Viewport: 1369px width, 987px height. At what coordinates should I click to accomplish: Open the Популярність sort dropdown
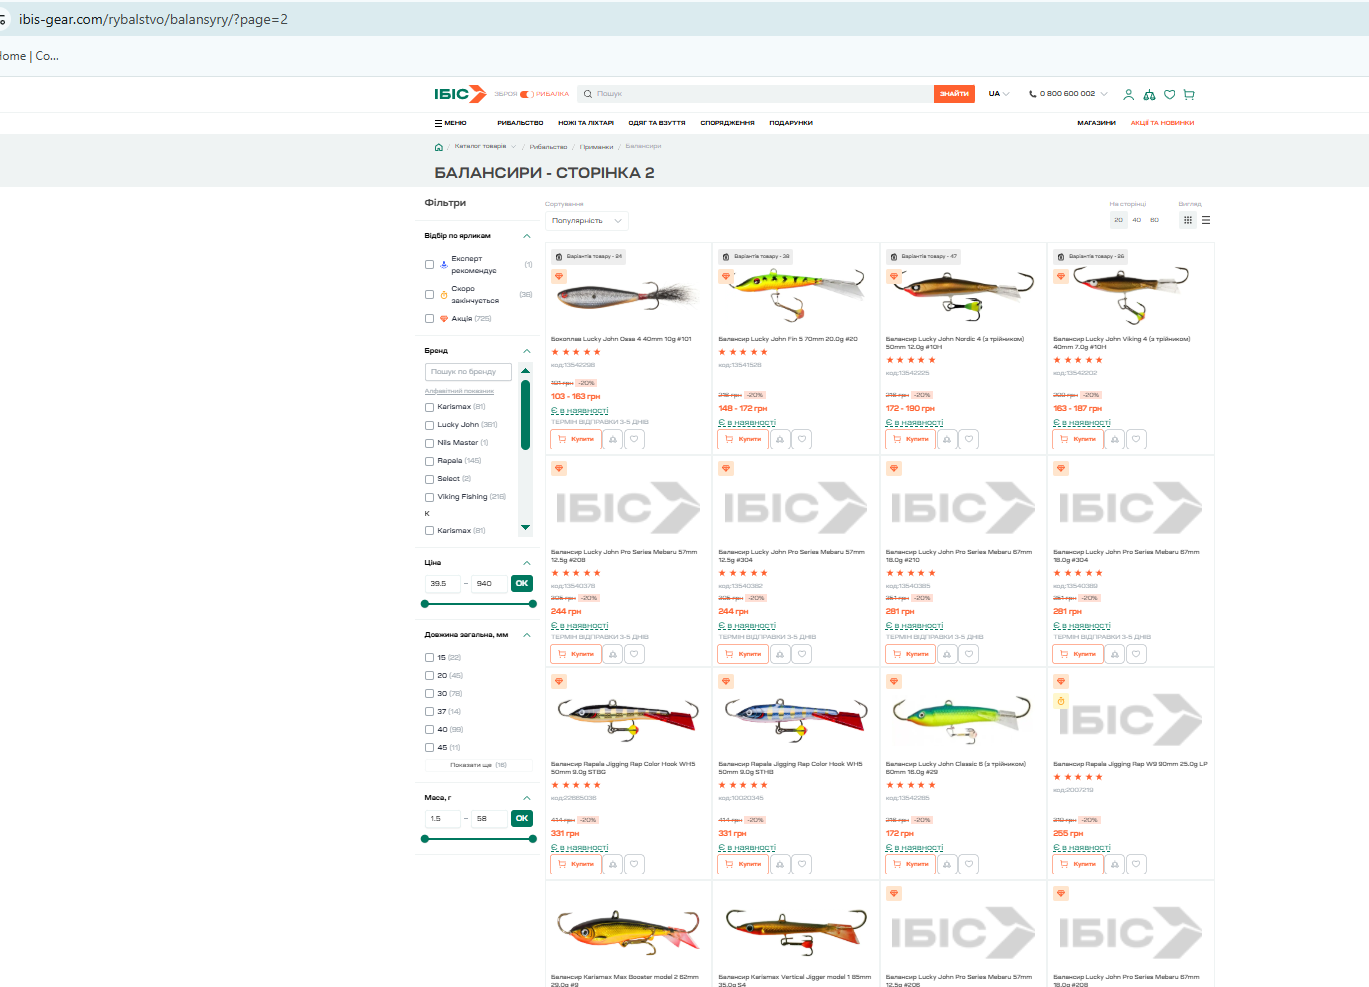click(586, 221)
